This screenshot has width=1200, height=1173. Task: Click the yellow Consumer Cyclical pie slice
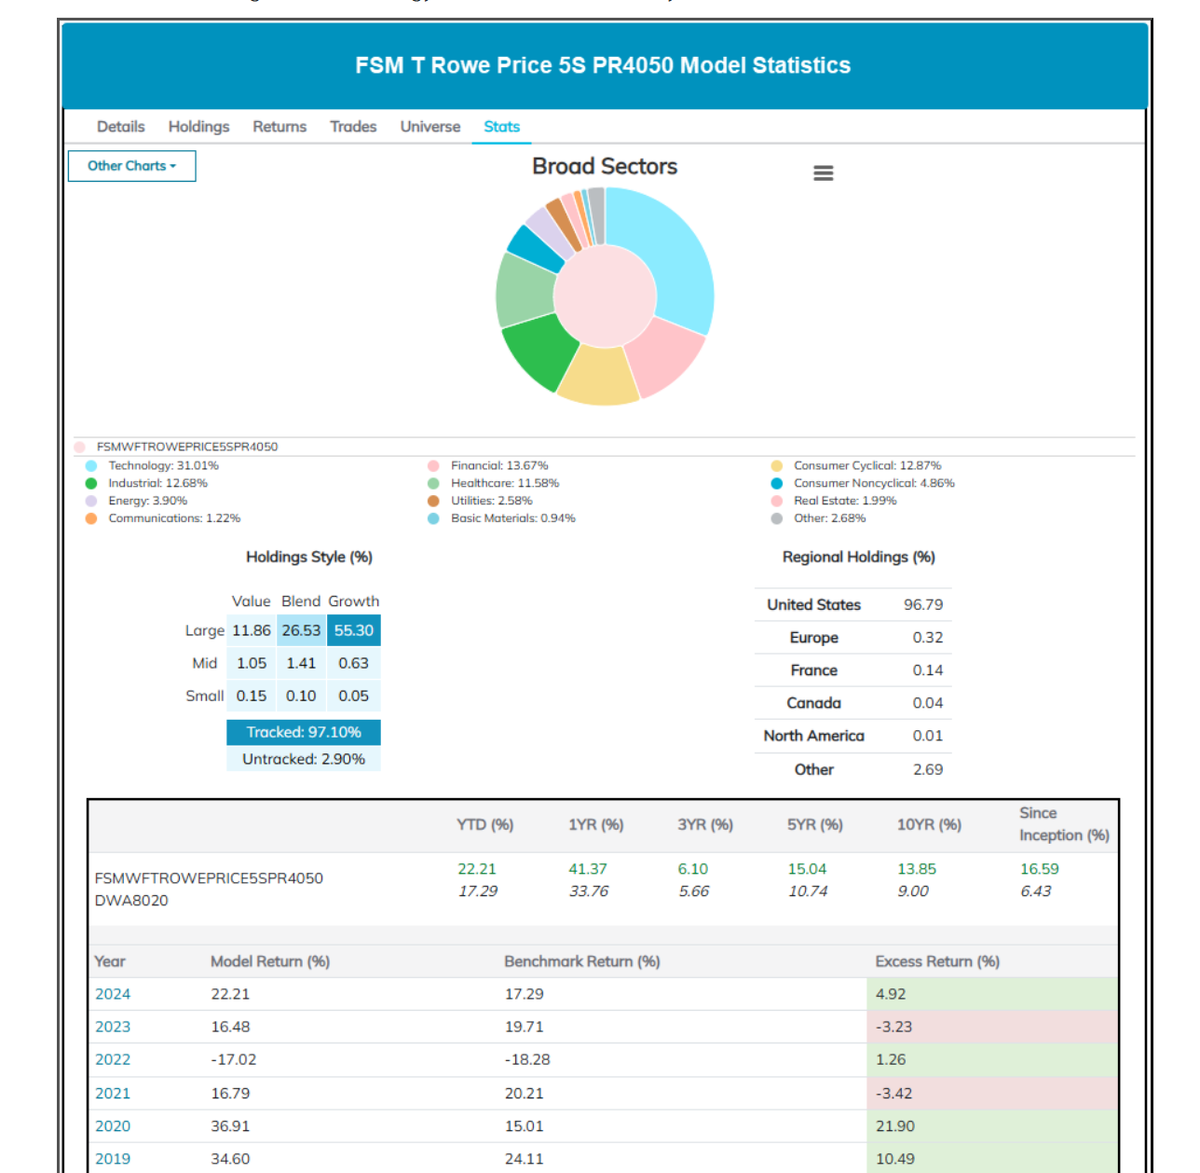(598, 377)
